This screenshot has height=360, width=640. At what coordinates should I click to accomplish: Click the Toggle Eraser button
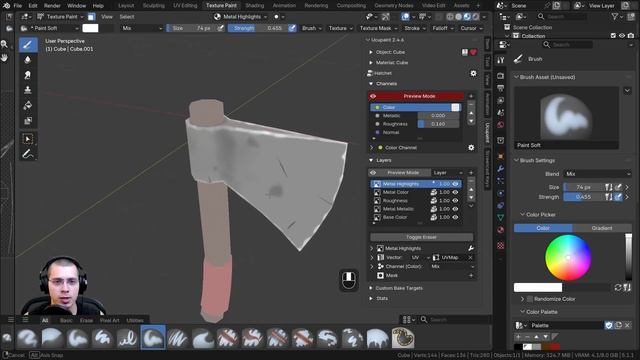click(x=421, y=237)
